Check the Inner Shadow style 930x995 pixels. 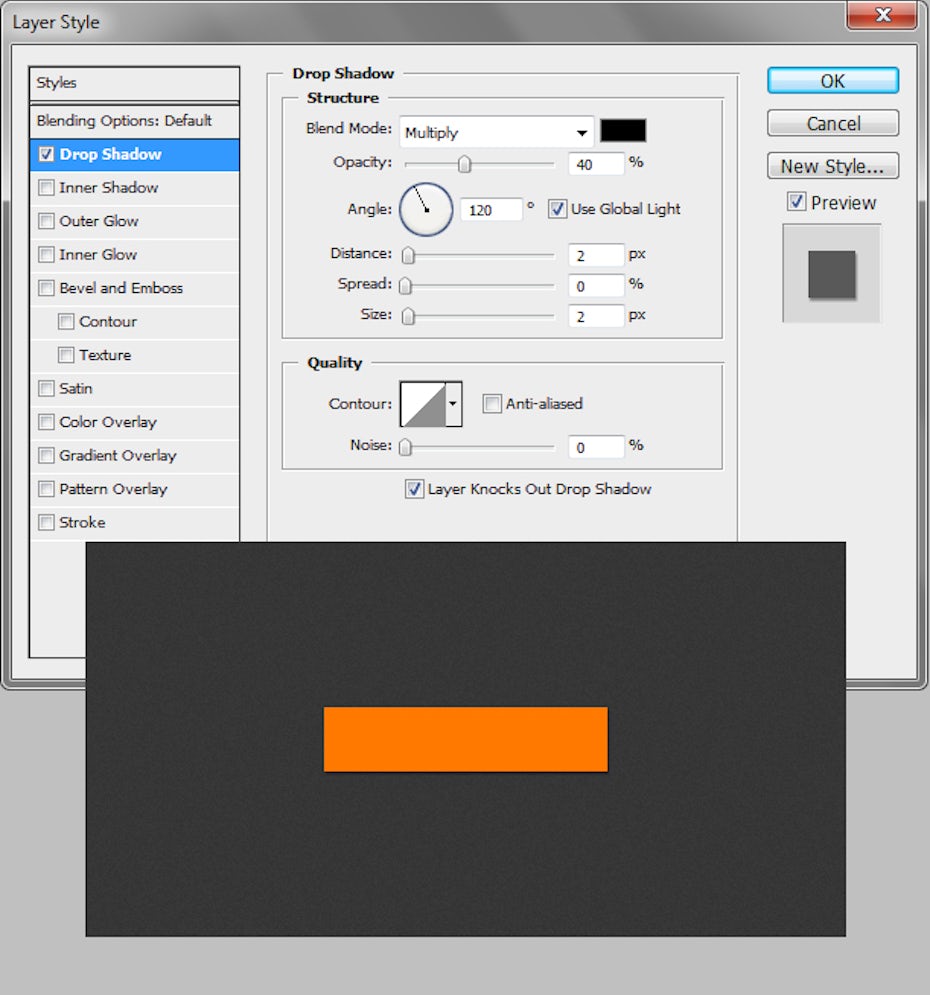click(x=45, y=188)
